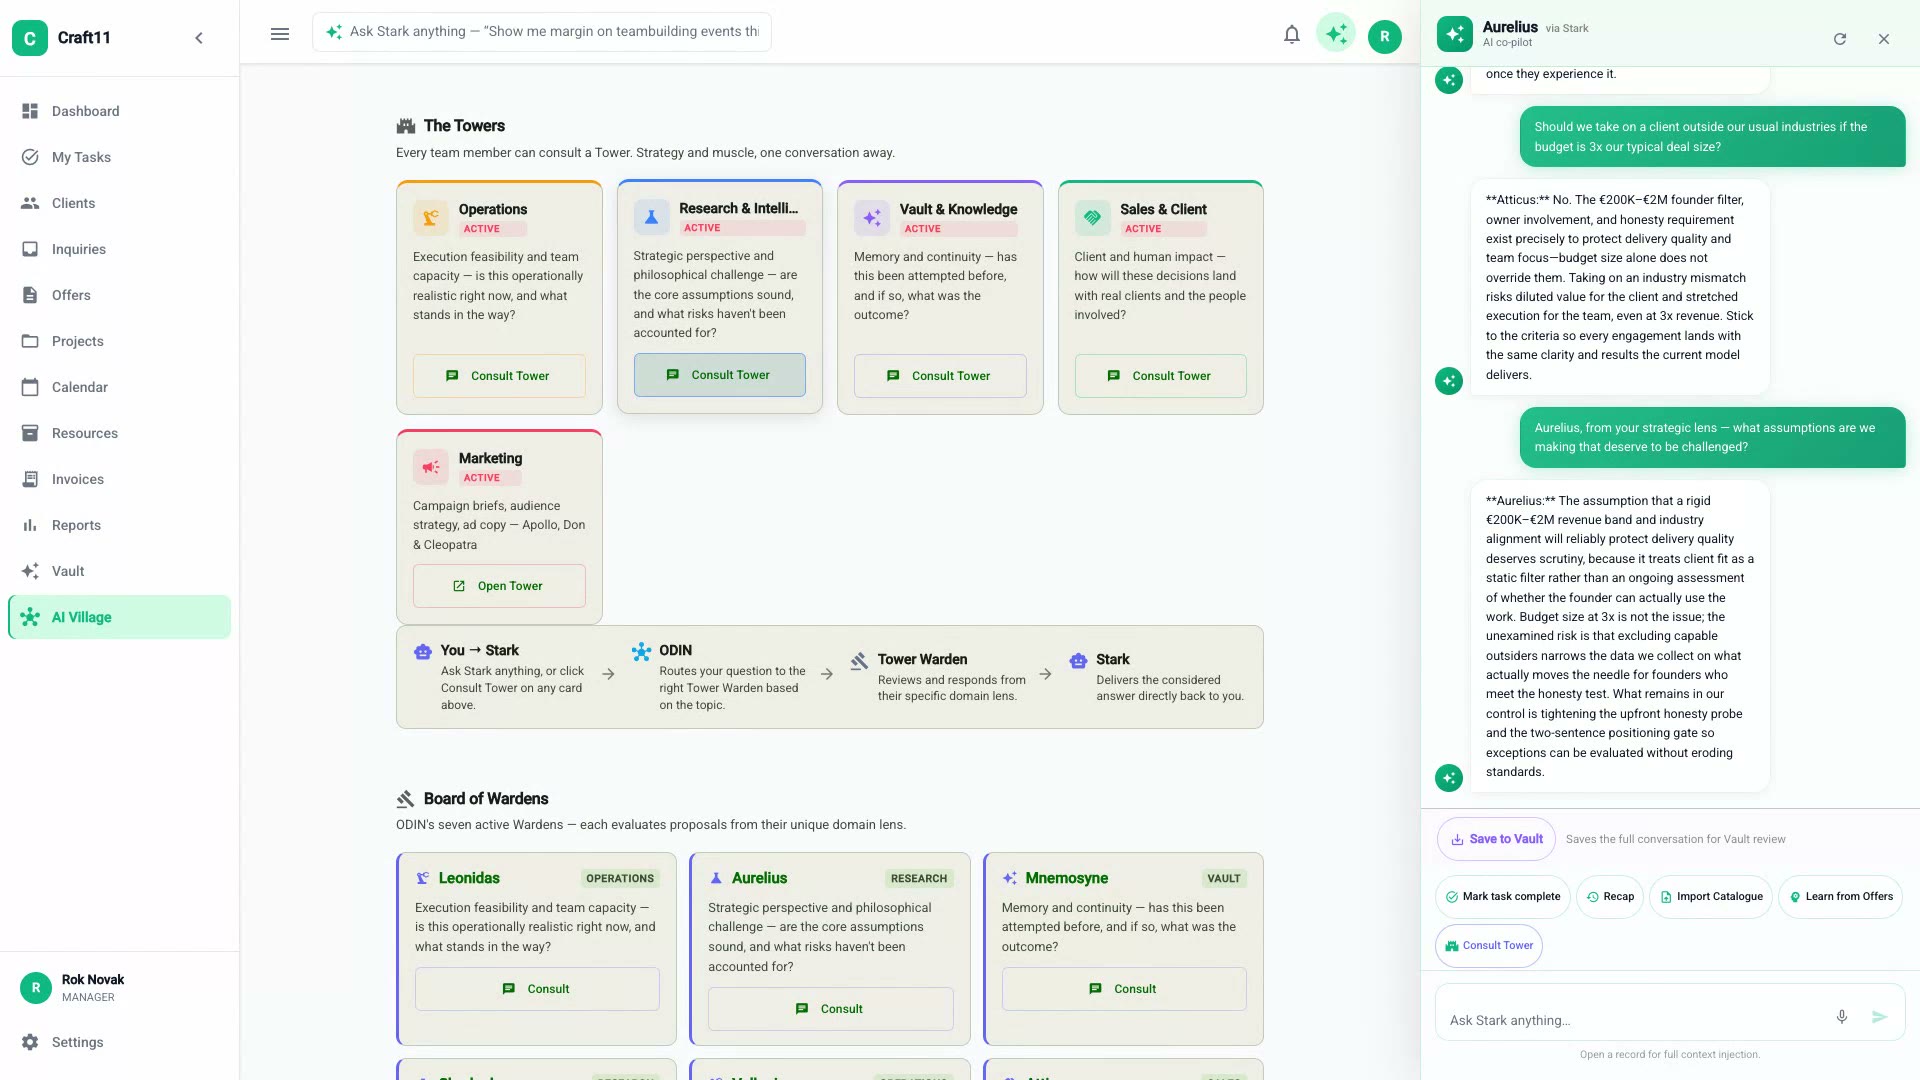Open Invoices
Screen dimensions: 1920x1080
pos(120,479)
